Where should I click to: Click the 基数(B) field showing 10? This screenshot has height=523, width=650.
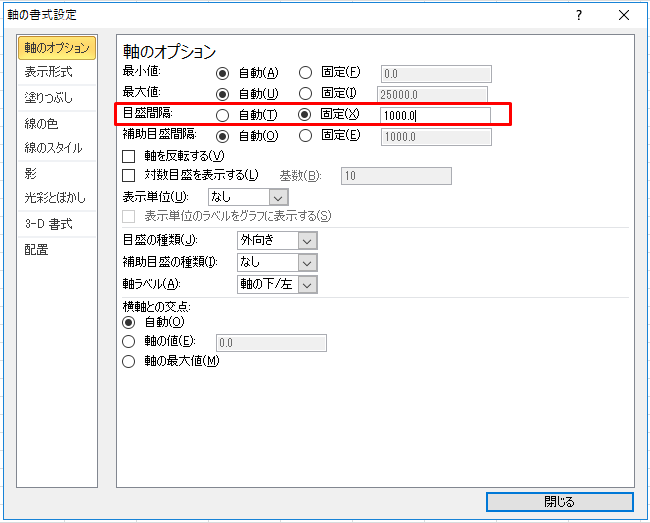pos(396,176)
